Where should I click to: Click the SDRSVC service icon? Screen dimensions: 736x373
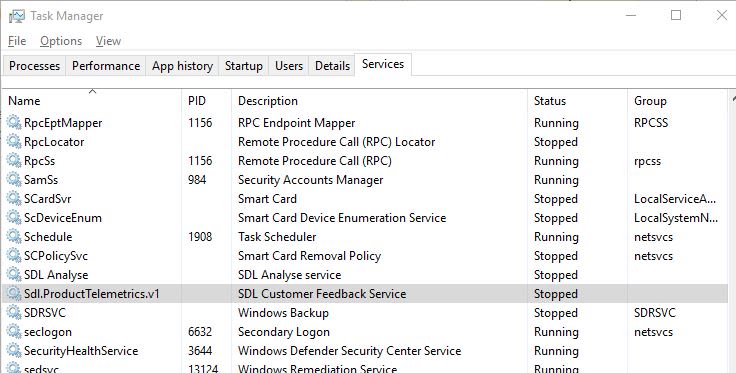pyautogui.click(x=14, y=312)
